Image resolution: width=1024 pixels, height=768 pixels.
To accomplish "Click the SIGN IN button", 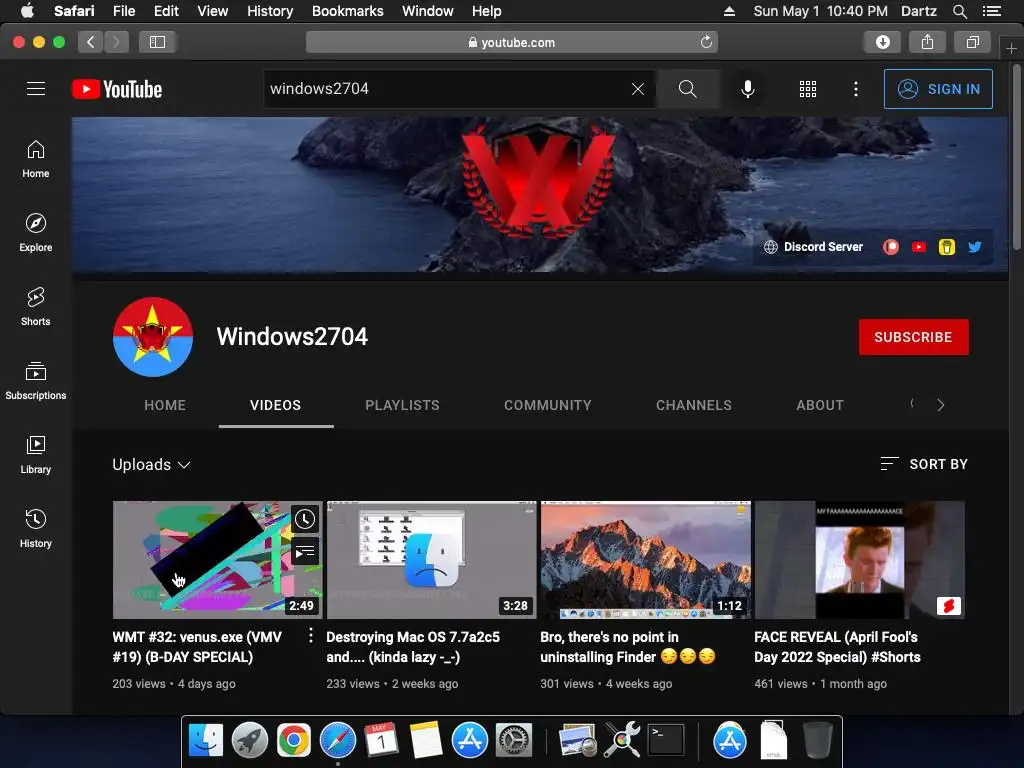I will click(938, 89).
